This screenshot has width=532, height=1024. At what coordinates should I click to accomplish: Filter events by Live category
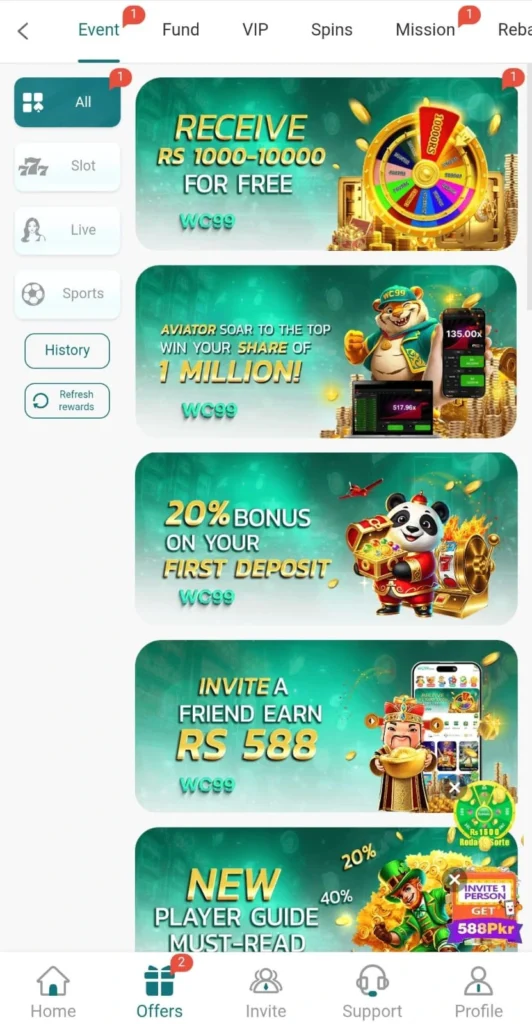pos(67,230)
